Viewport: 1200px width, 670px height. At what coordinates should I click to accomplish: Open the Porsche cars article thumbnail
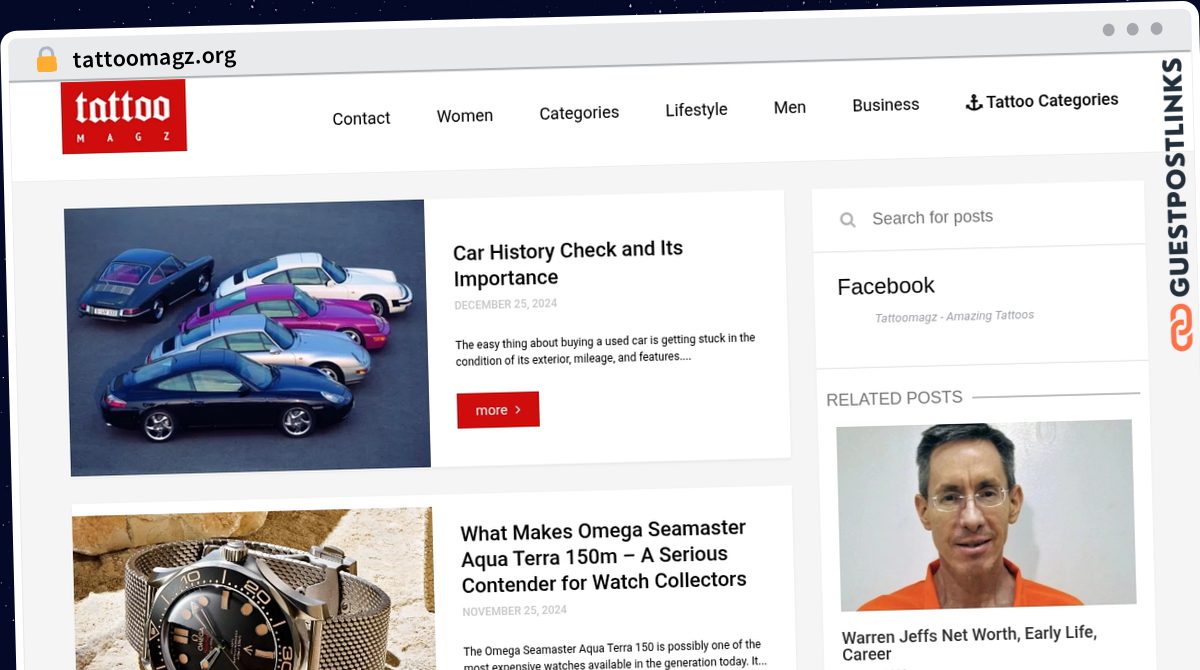(x=247, y=337)
